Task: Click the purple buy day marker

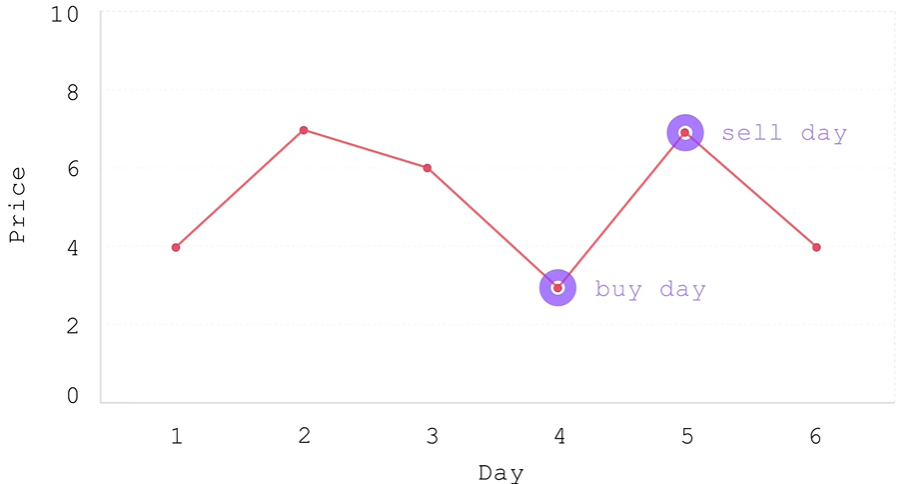Action: click(x=558, y=288)
